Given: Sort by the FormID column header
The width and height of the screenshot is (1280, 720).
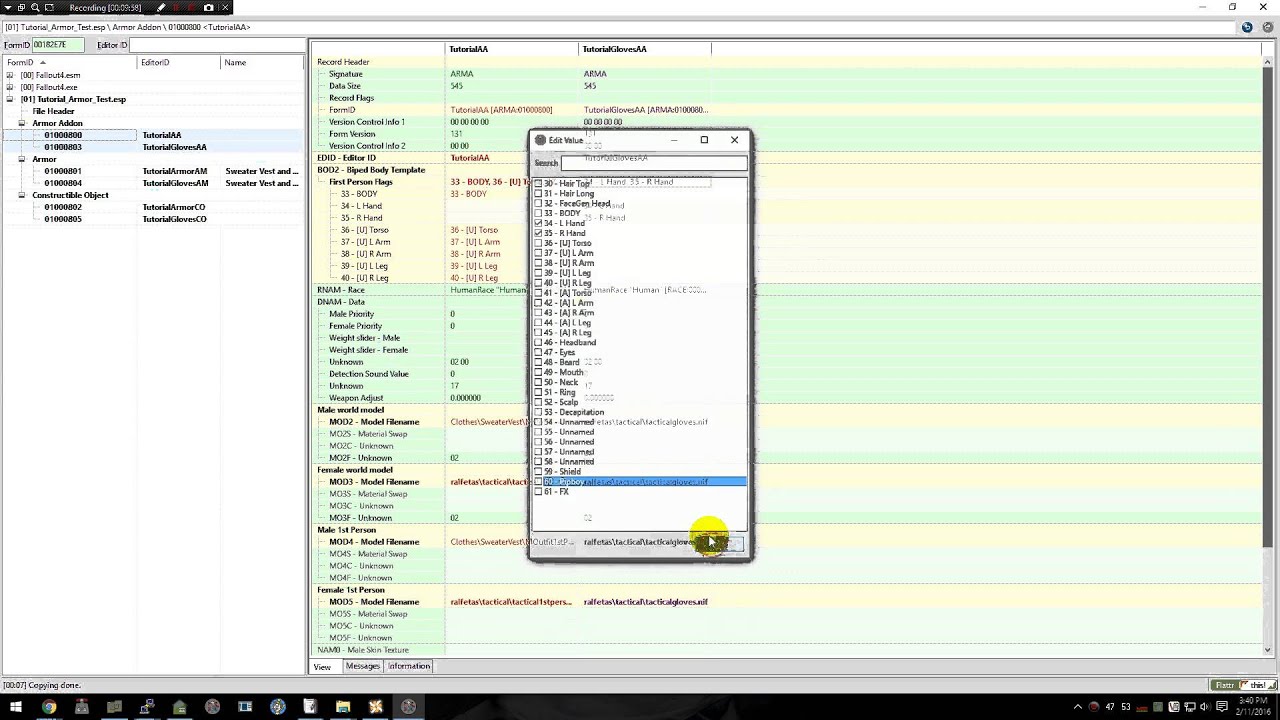Looking at the screenshot, I should 69,62.
